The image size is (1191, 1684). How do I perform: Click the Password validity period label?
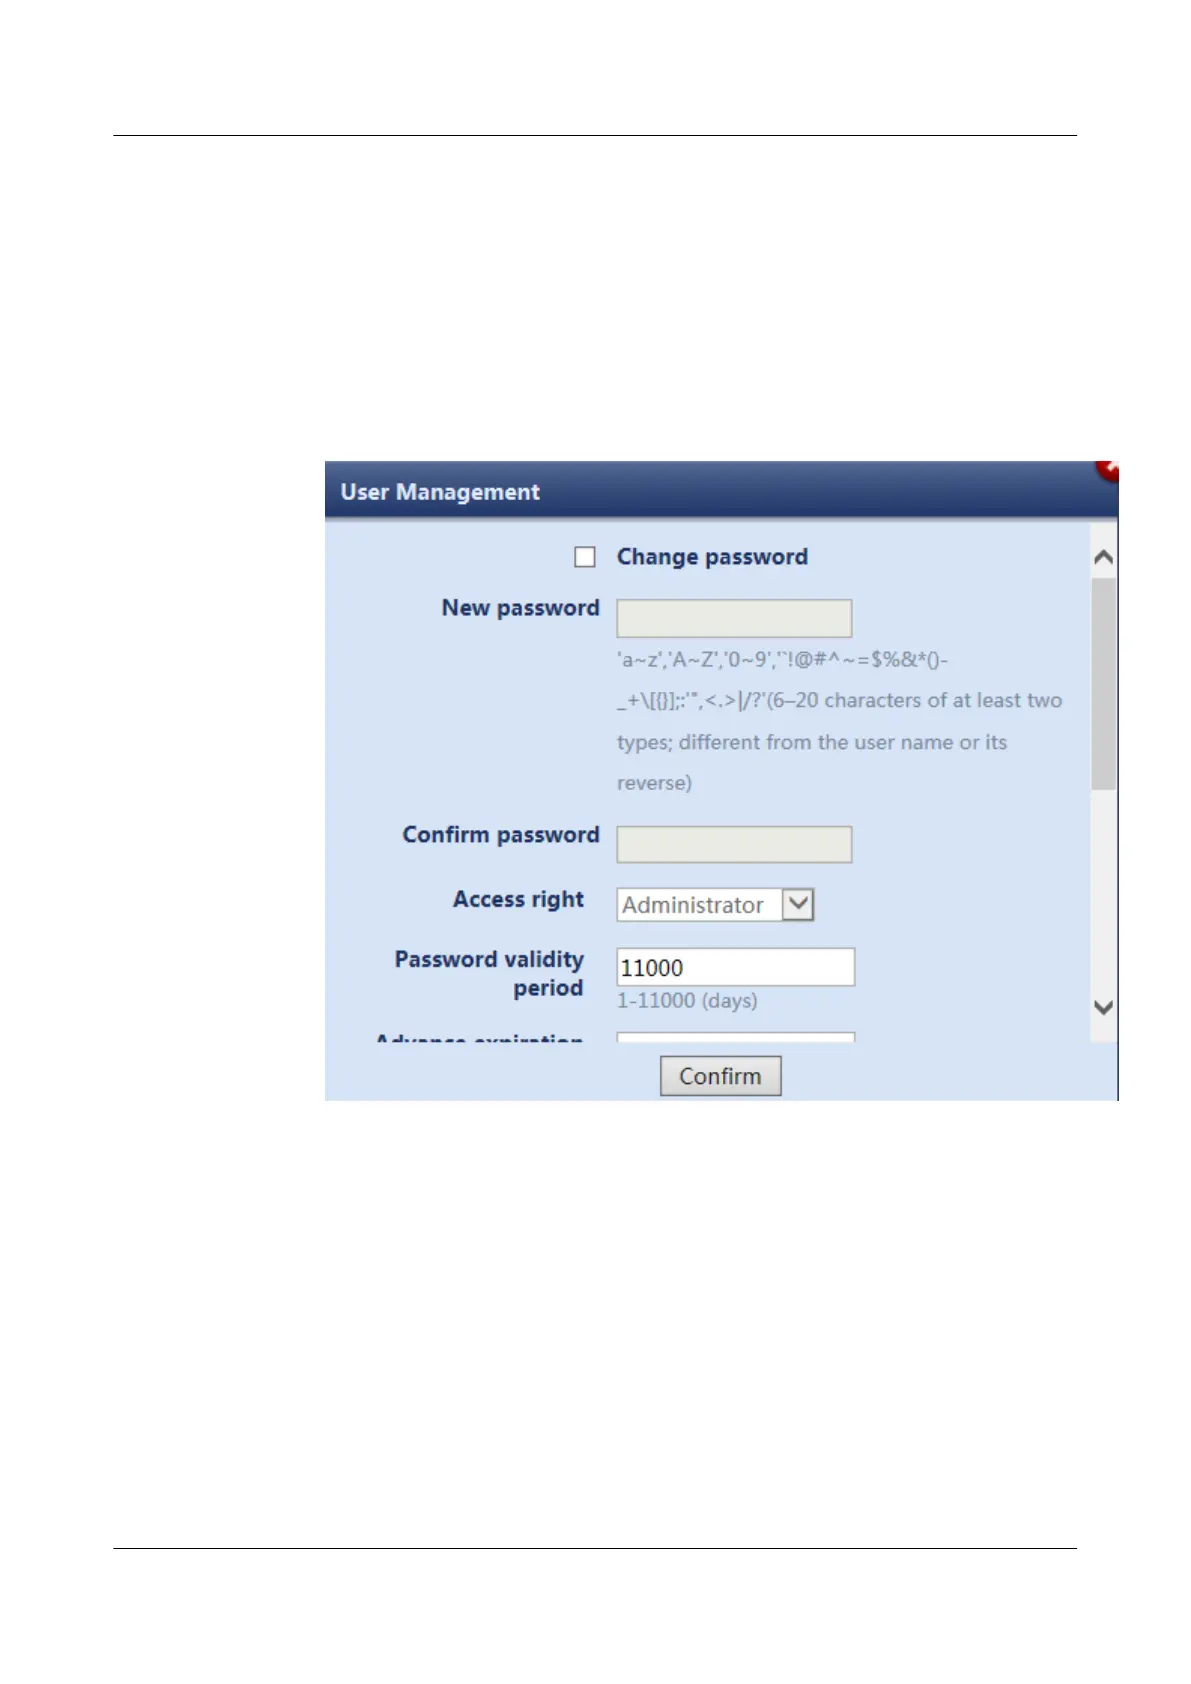[x=489, y=973]
